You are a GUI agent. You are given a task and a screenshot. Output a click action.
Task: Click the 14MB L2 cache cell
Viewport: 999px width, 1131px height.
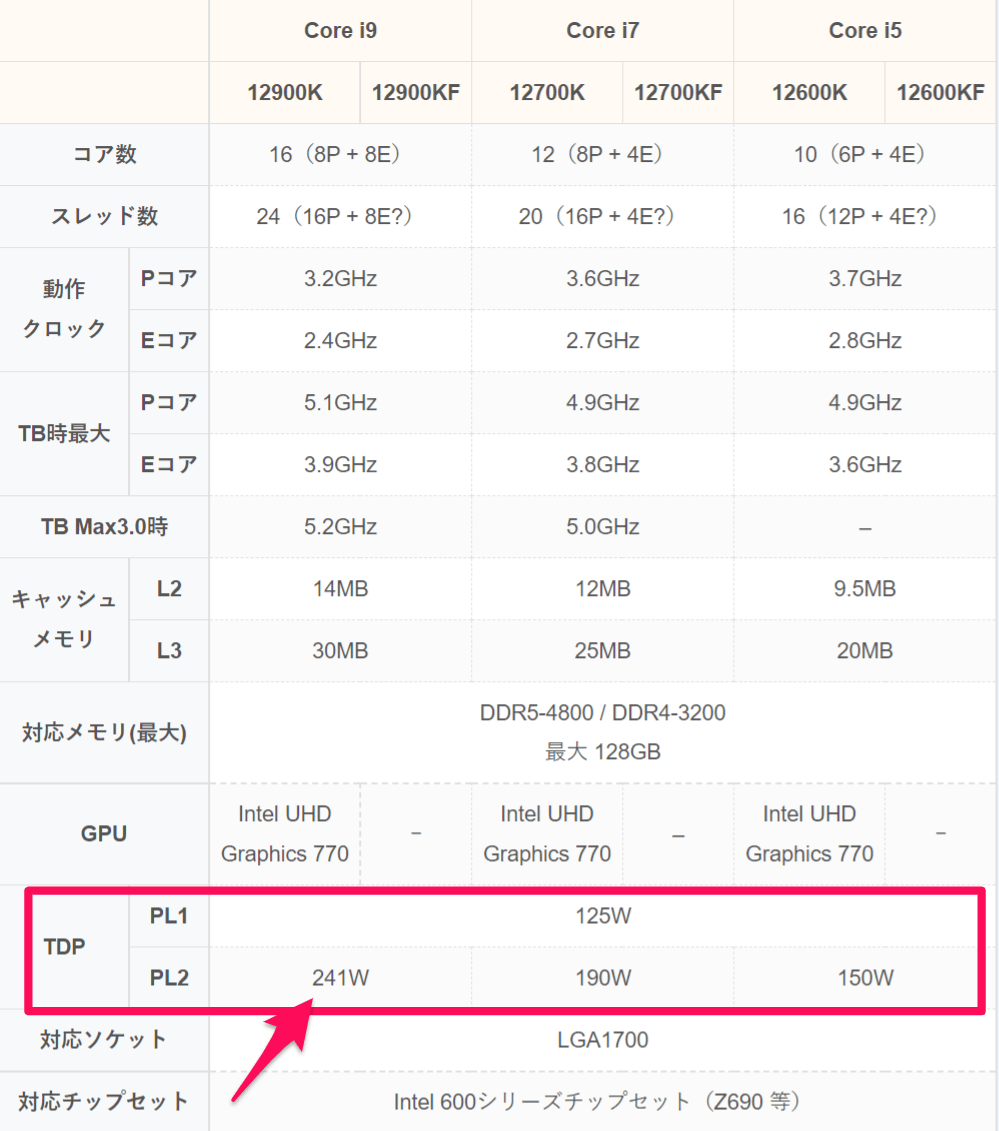tap(340, 589)
